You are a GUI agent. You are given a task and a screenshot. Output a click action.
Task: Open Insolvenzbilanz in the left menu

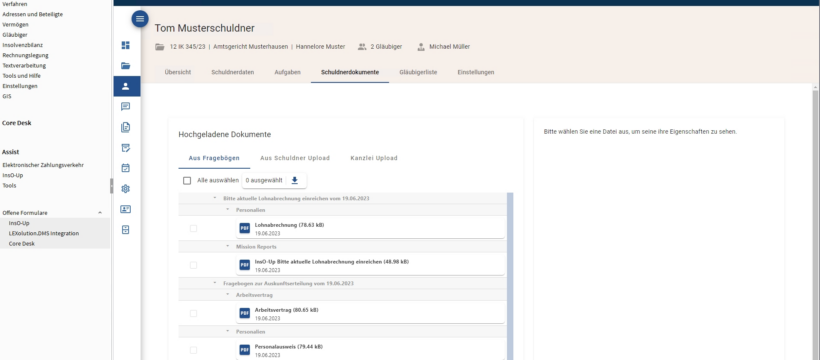tap(22, 45)
